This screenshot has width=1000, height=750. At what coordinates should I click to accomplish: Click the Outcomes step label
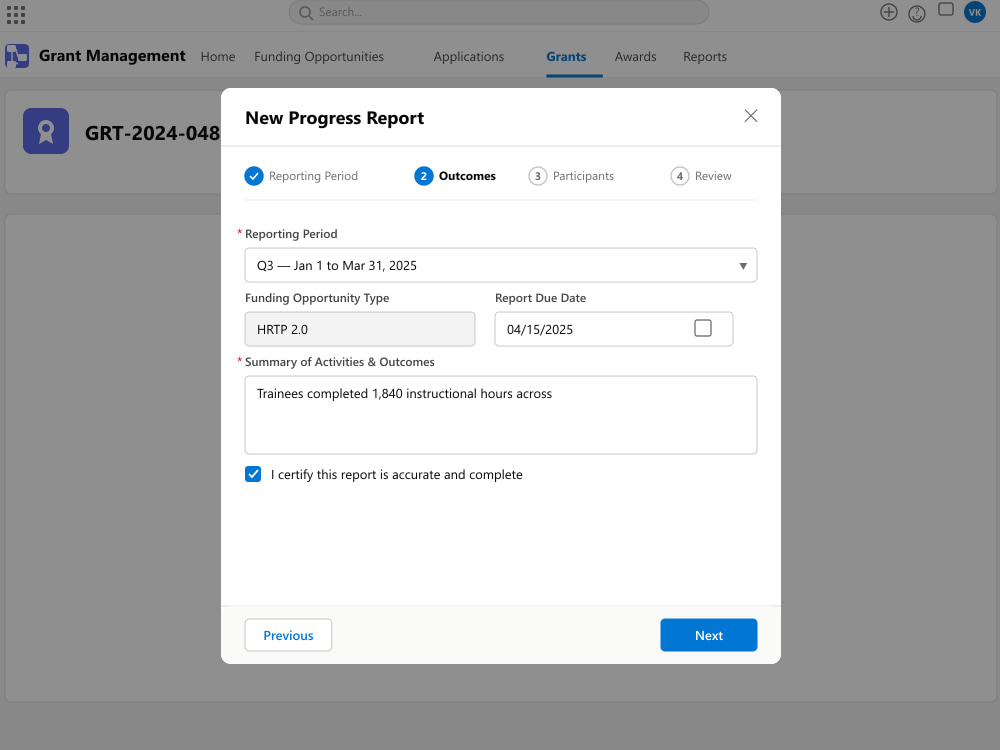[x=467, y=176]
